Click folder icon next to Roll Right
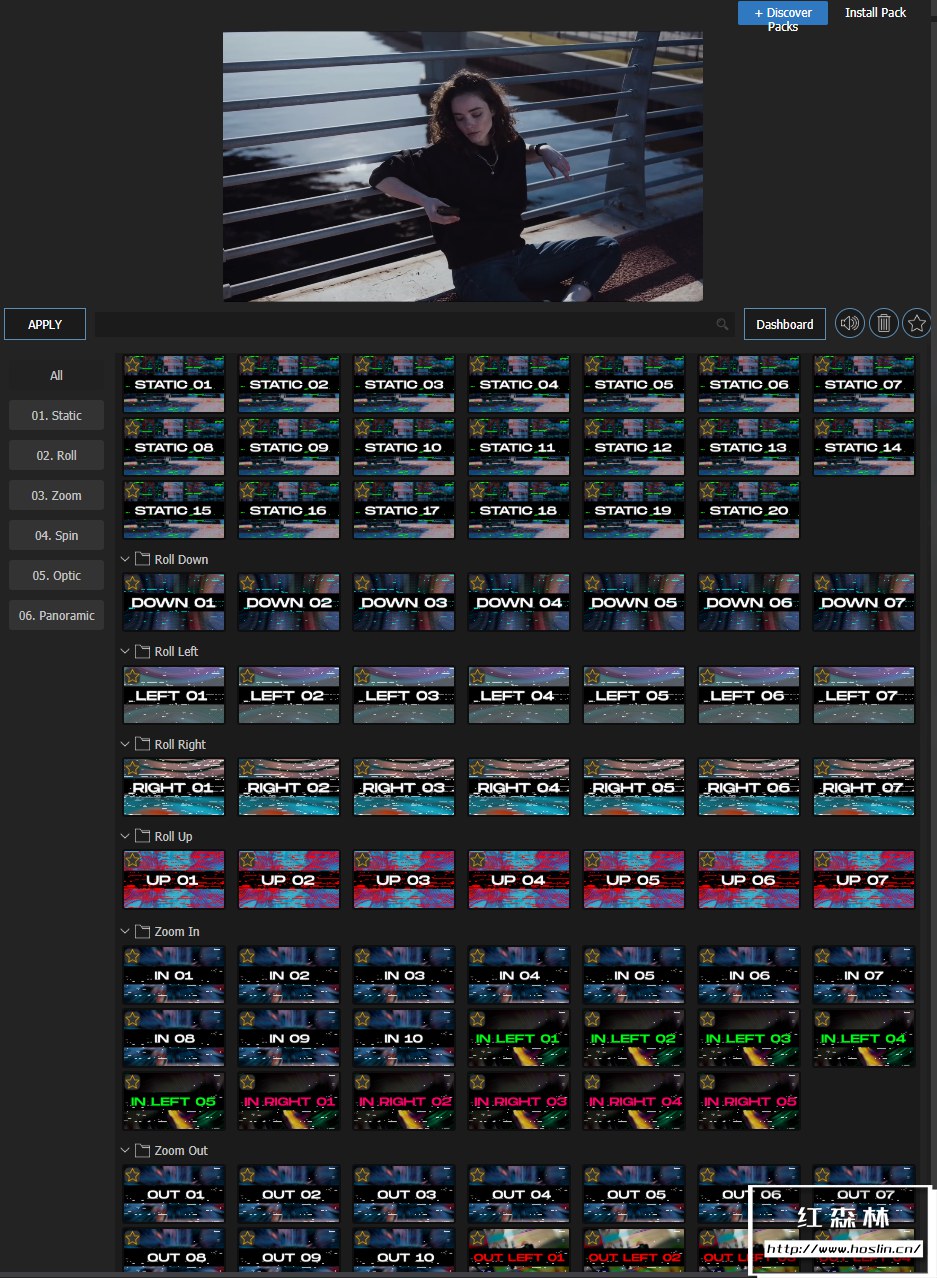 [142, 744]
